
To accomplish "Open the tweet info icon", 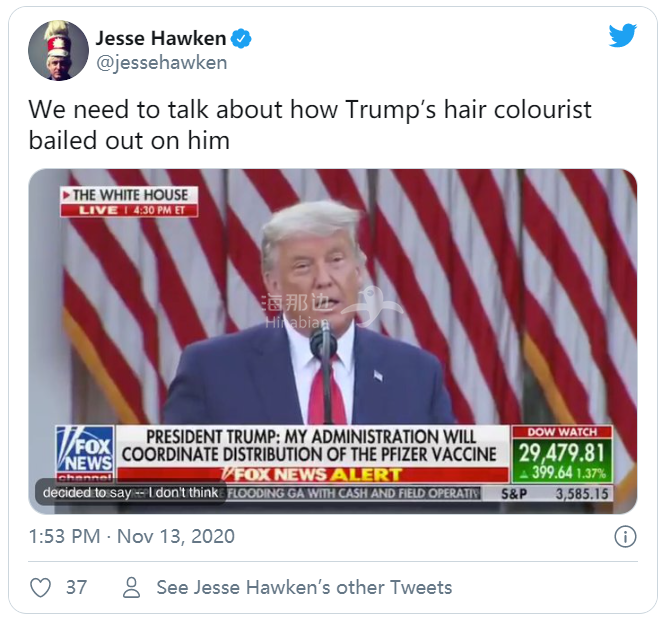I will pyautogui.click(x=625, y=536).
